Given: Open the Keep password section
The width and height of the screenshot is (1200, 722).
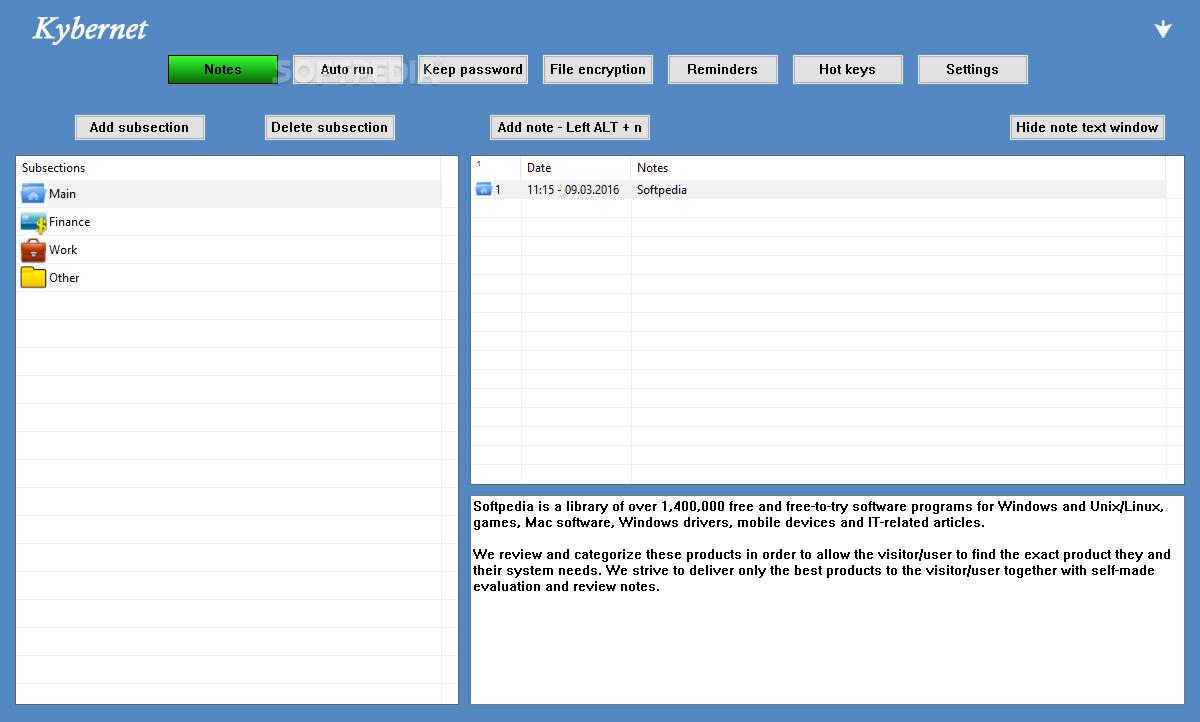Looking at the screenshot, I should [x=472, y=70].
